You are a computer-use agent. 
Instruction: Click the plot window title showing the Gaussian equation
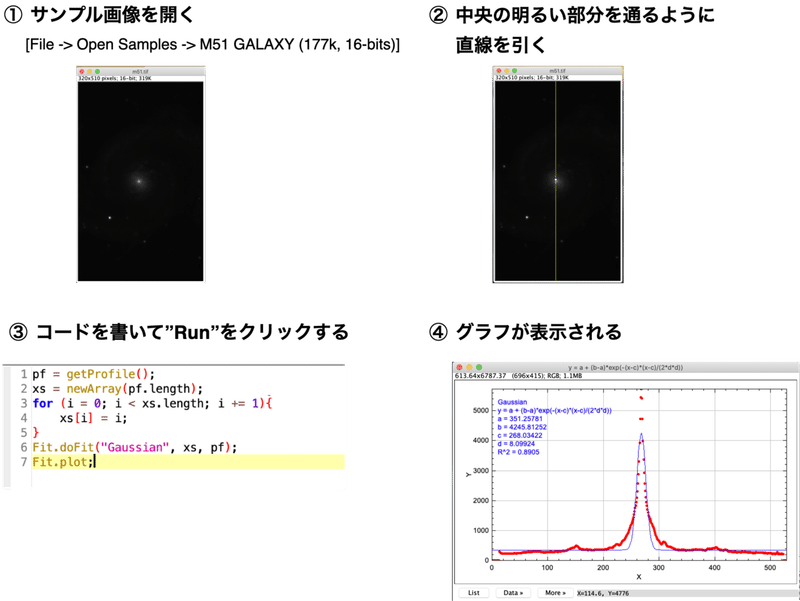(x=625, y=364)
